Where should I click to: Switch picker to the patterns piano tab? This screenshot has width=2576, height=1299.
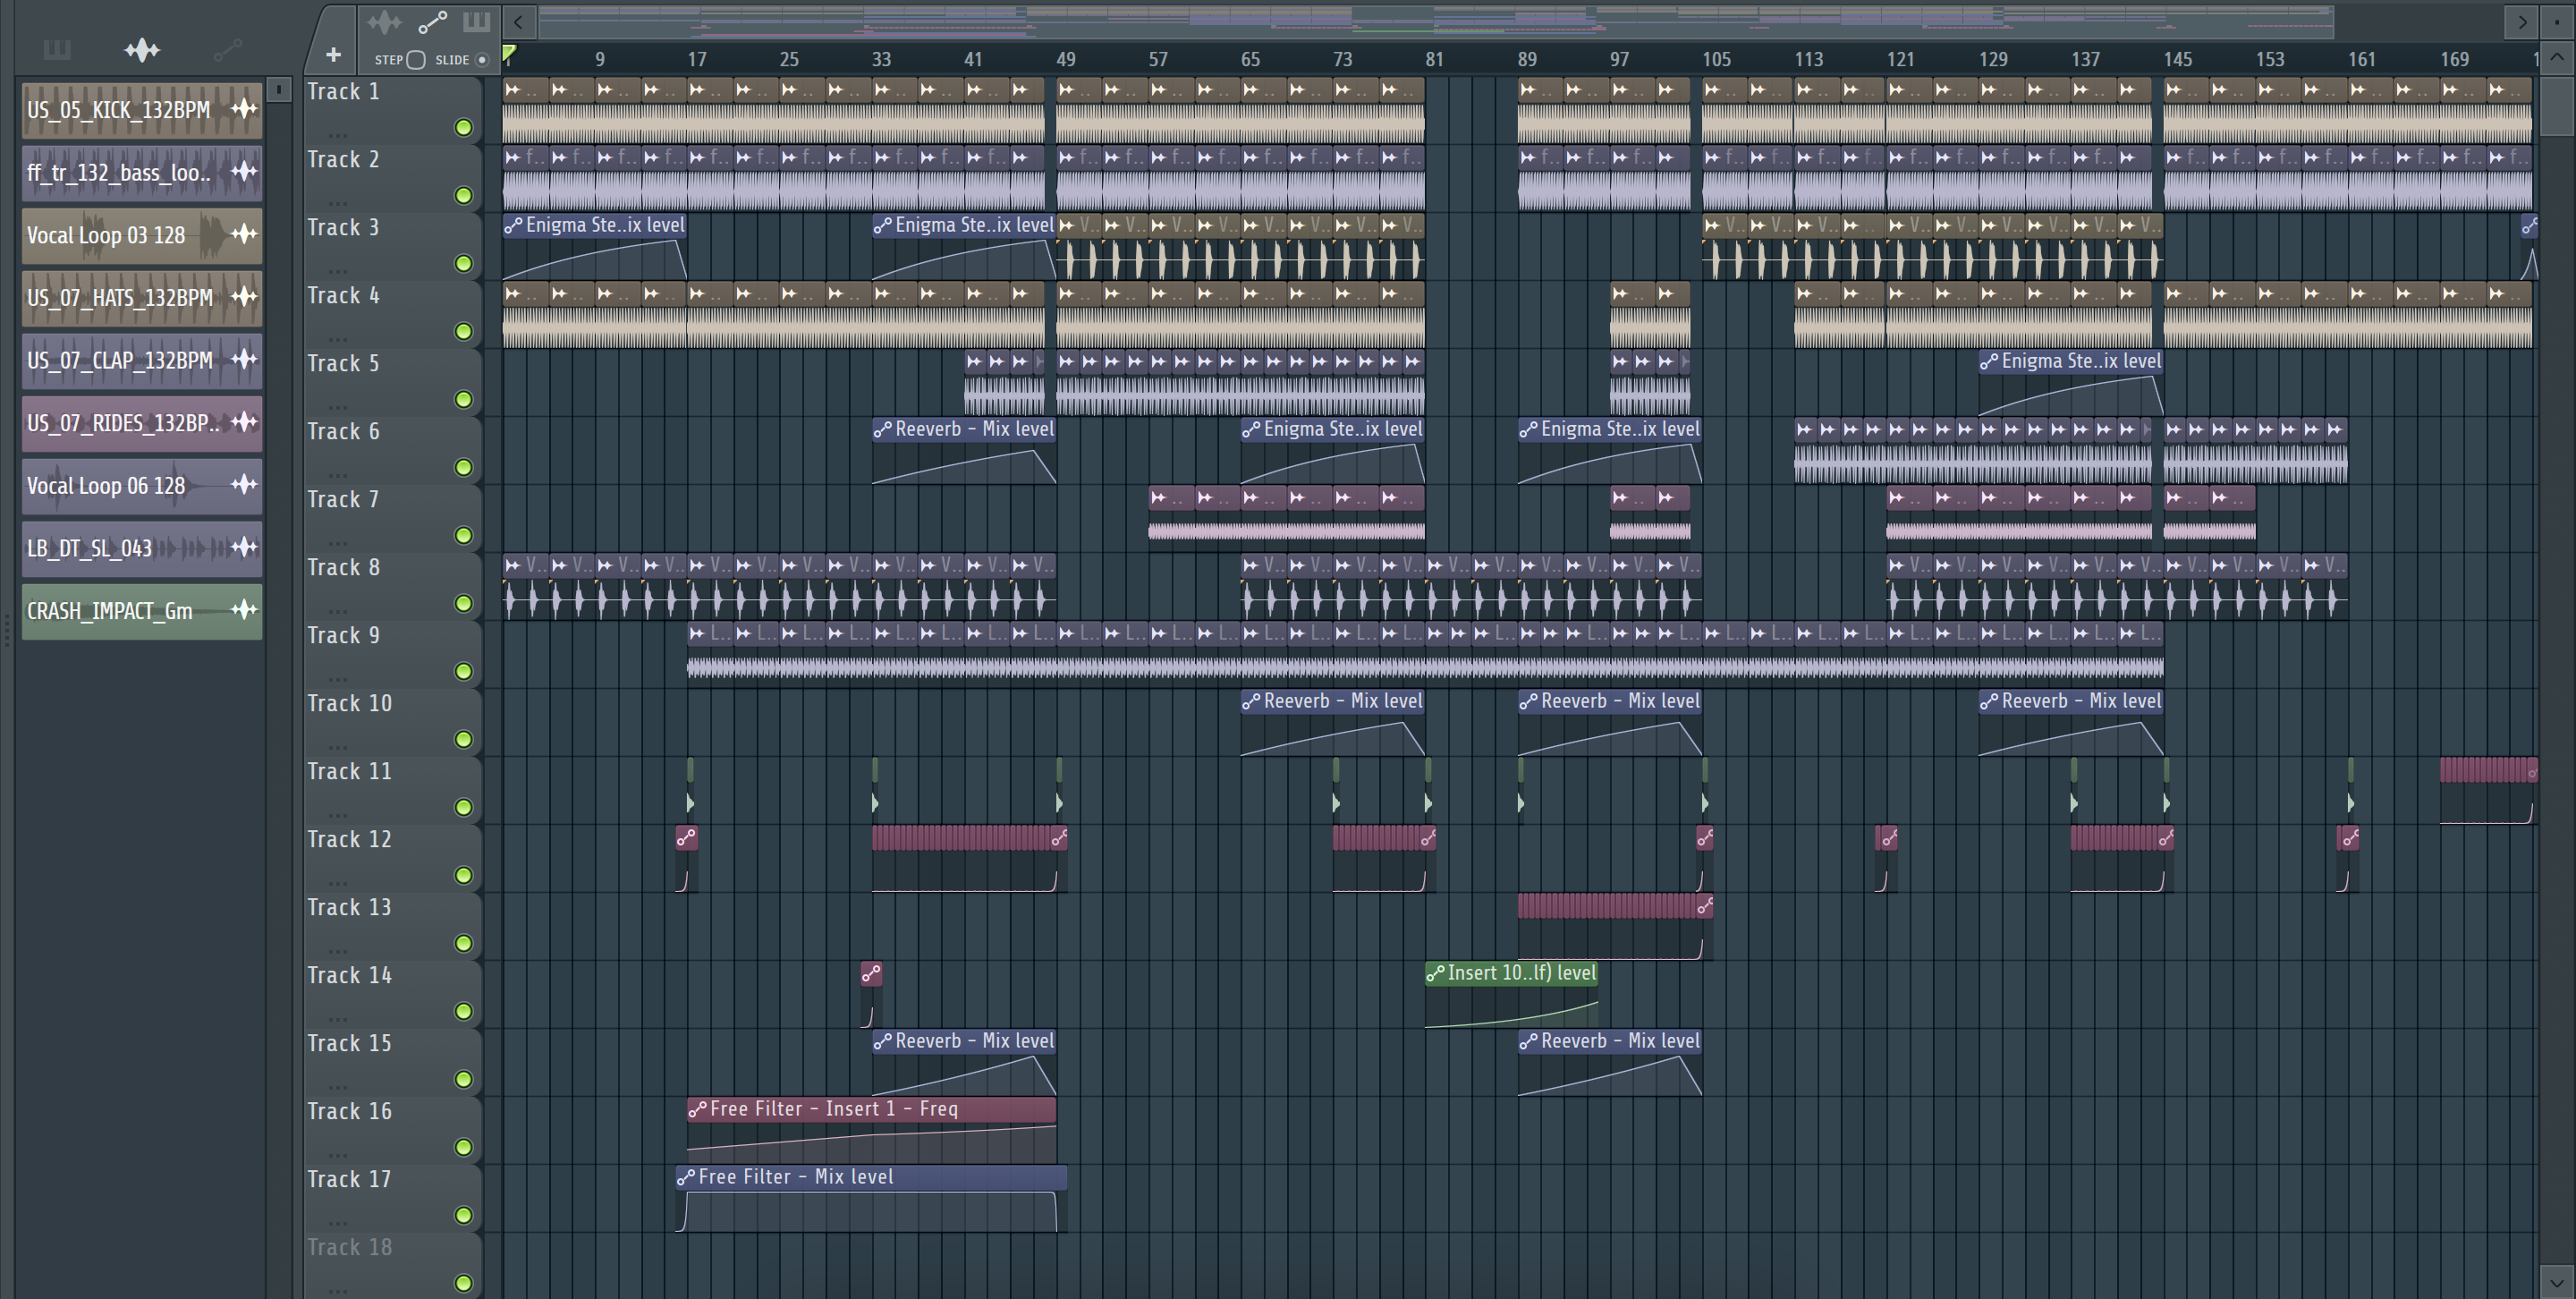(57, 49)
